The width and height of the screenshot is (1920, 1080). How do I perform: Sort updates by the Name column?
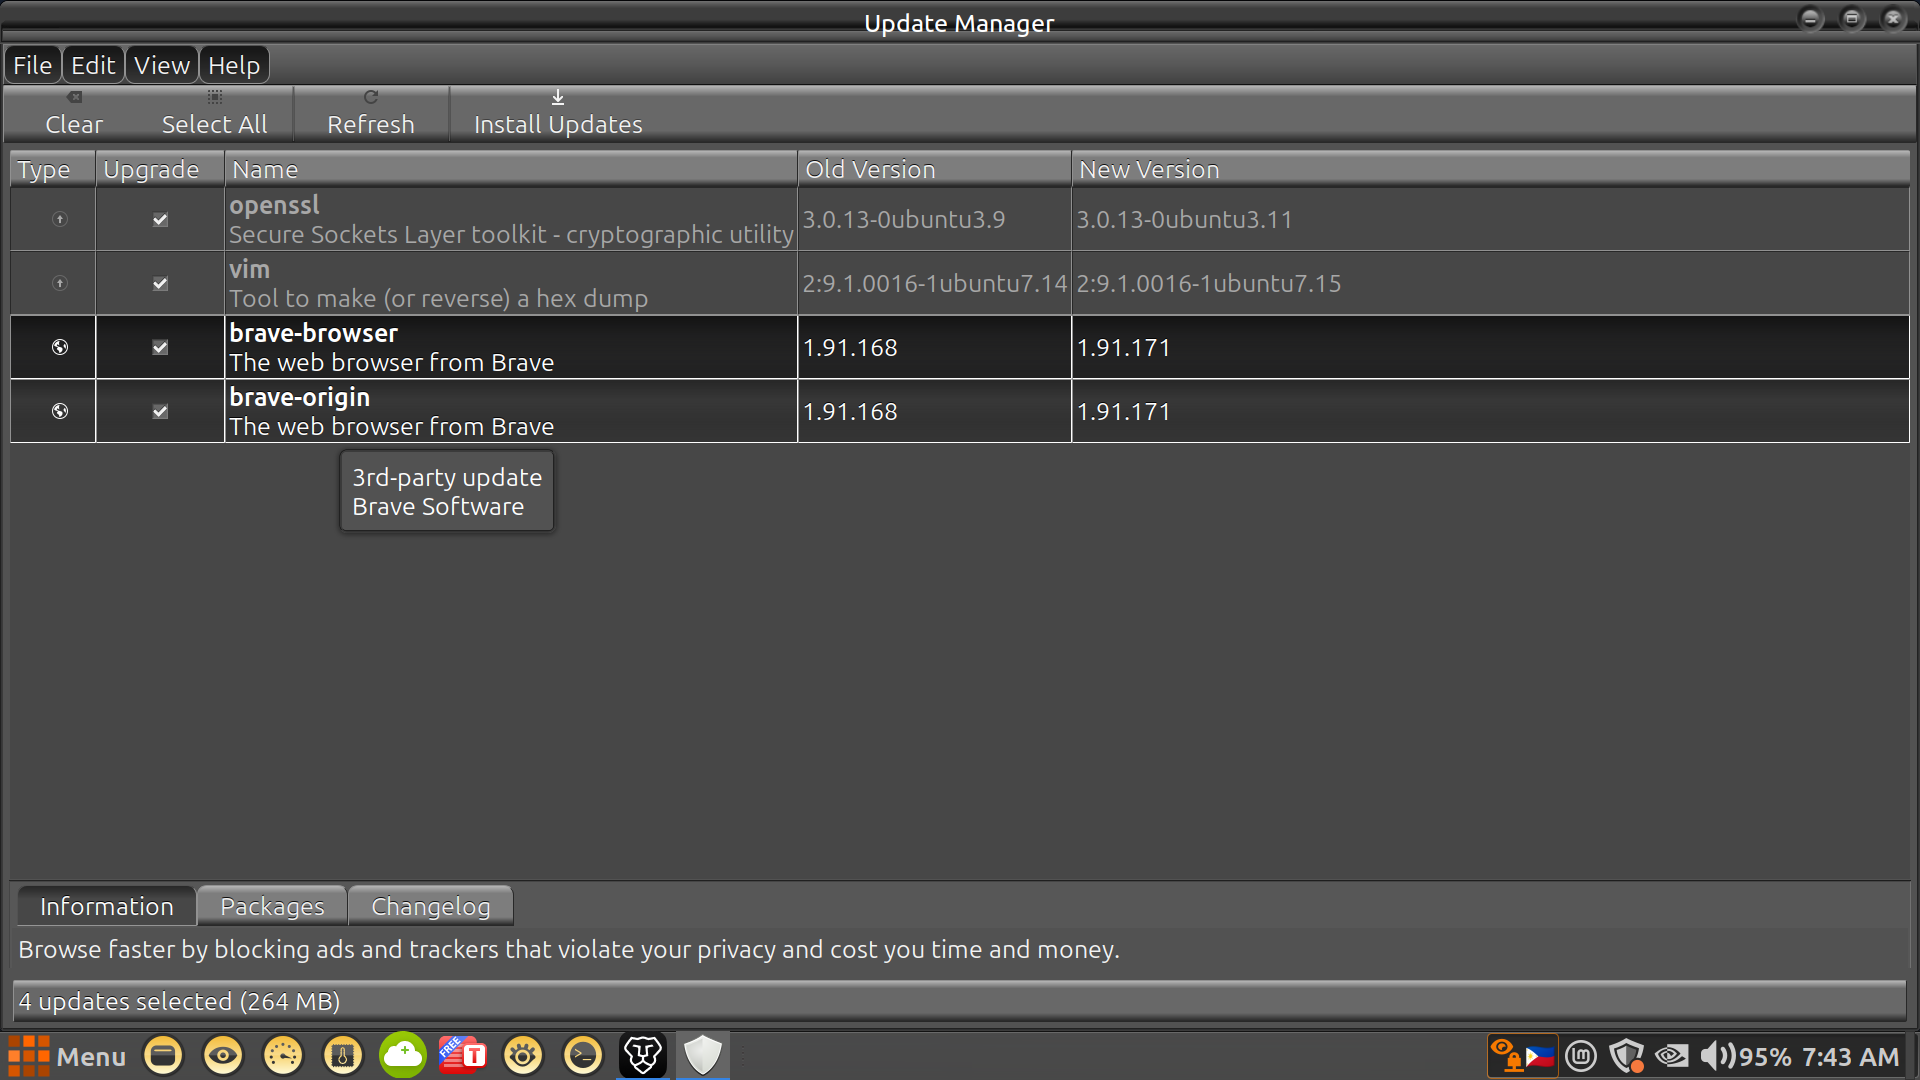click(x=511, y=169)
